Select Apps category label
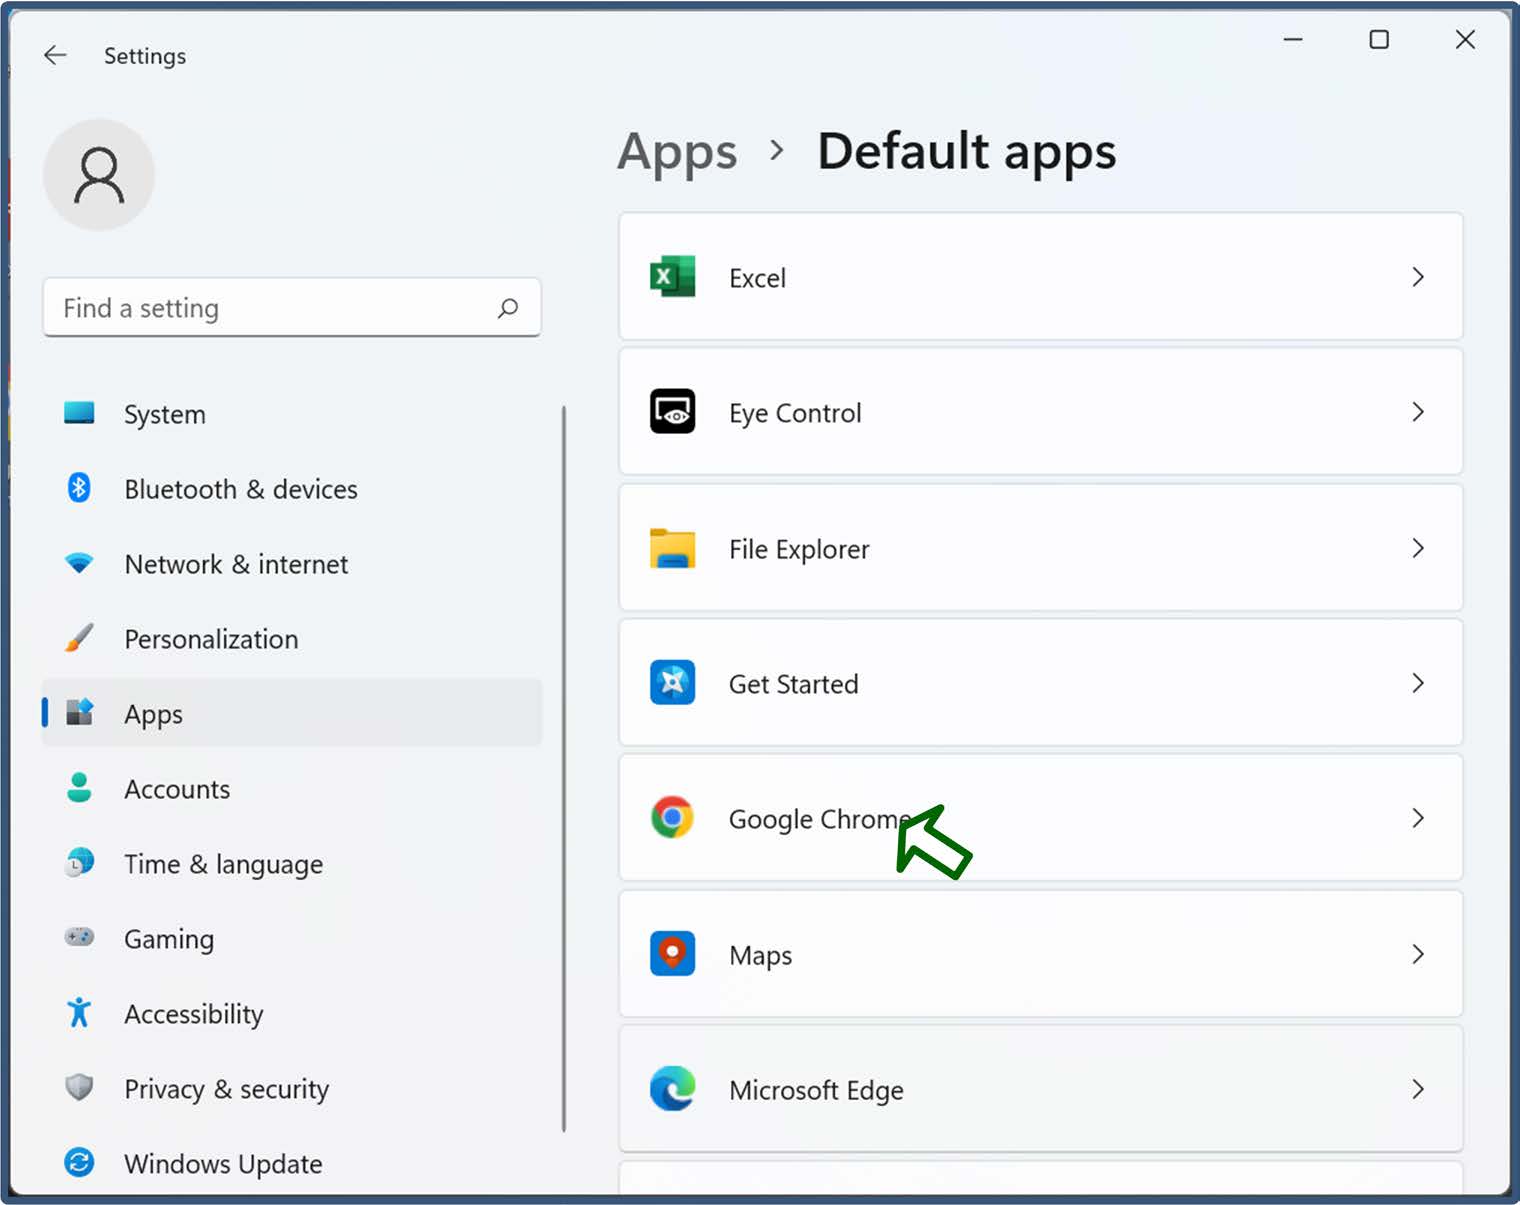This screenshot has height=1205, width=1520. coord(153,714)
